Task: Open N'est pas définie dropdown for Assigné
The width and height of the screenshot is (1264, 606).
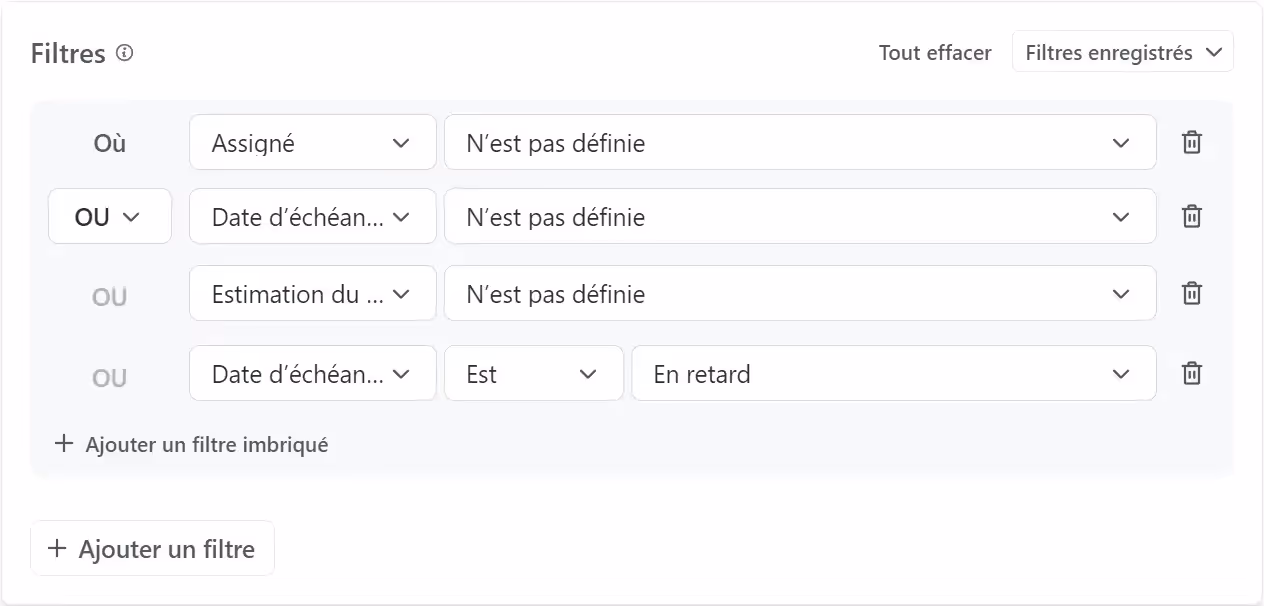Action: [800, 142]
